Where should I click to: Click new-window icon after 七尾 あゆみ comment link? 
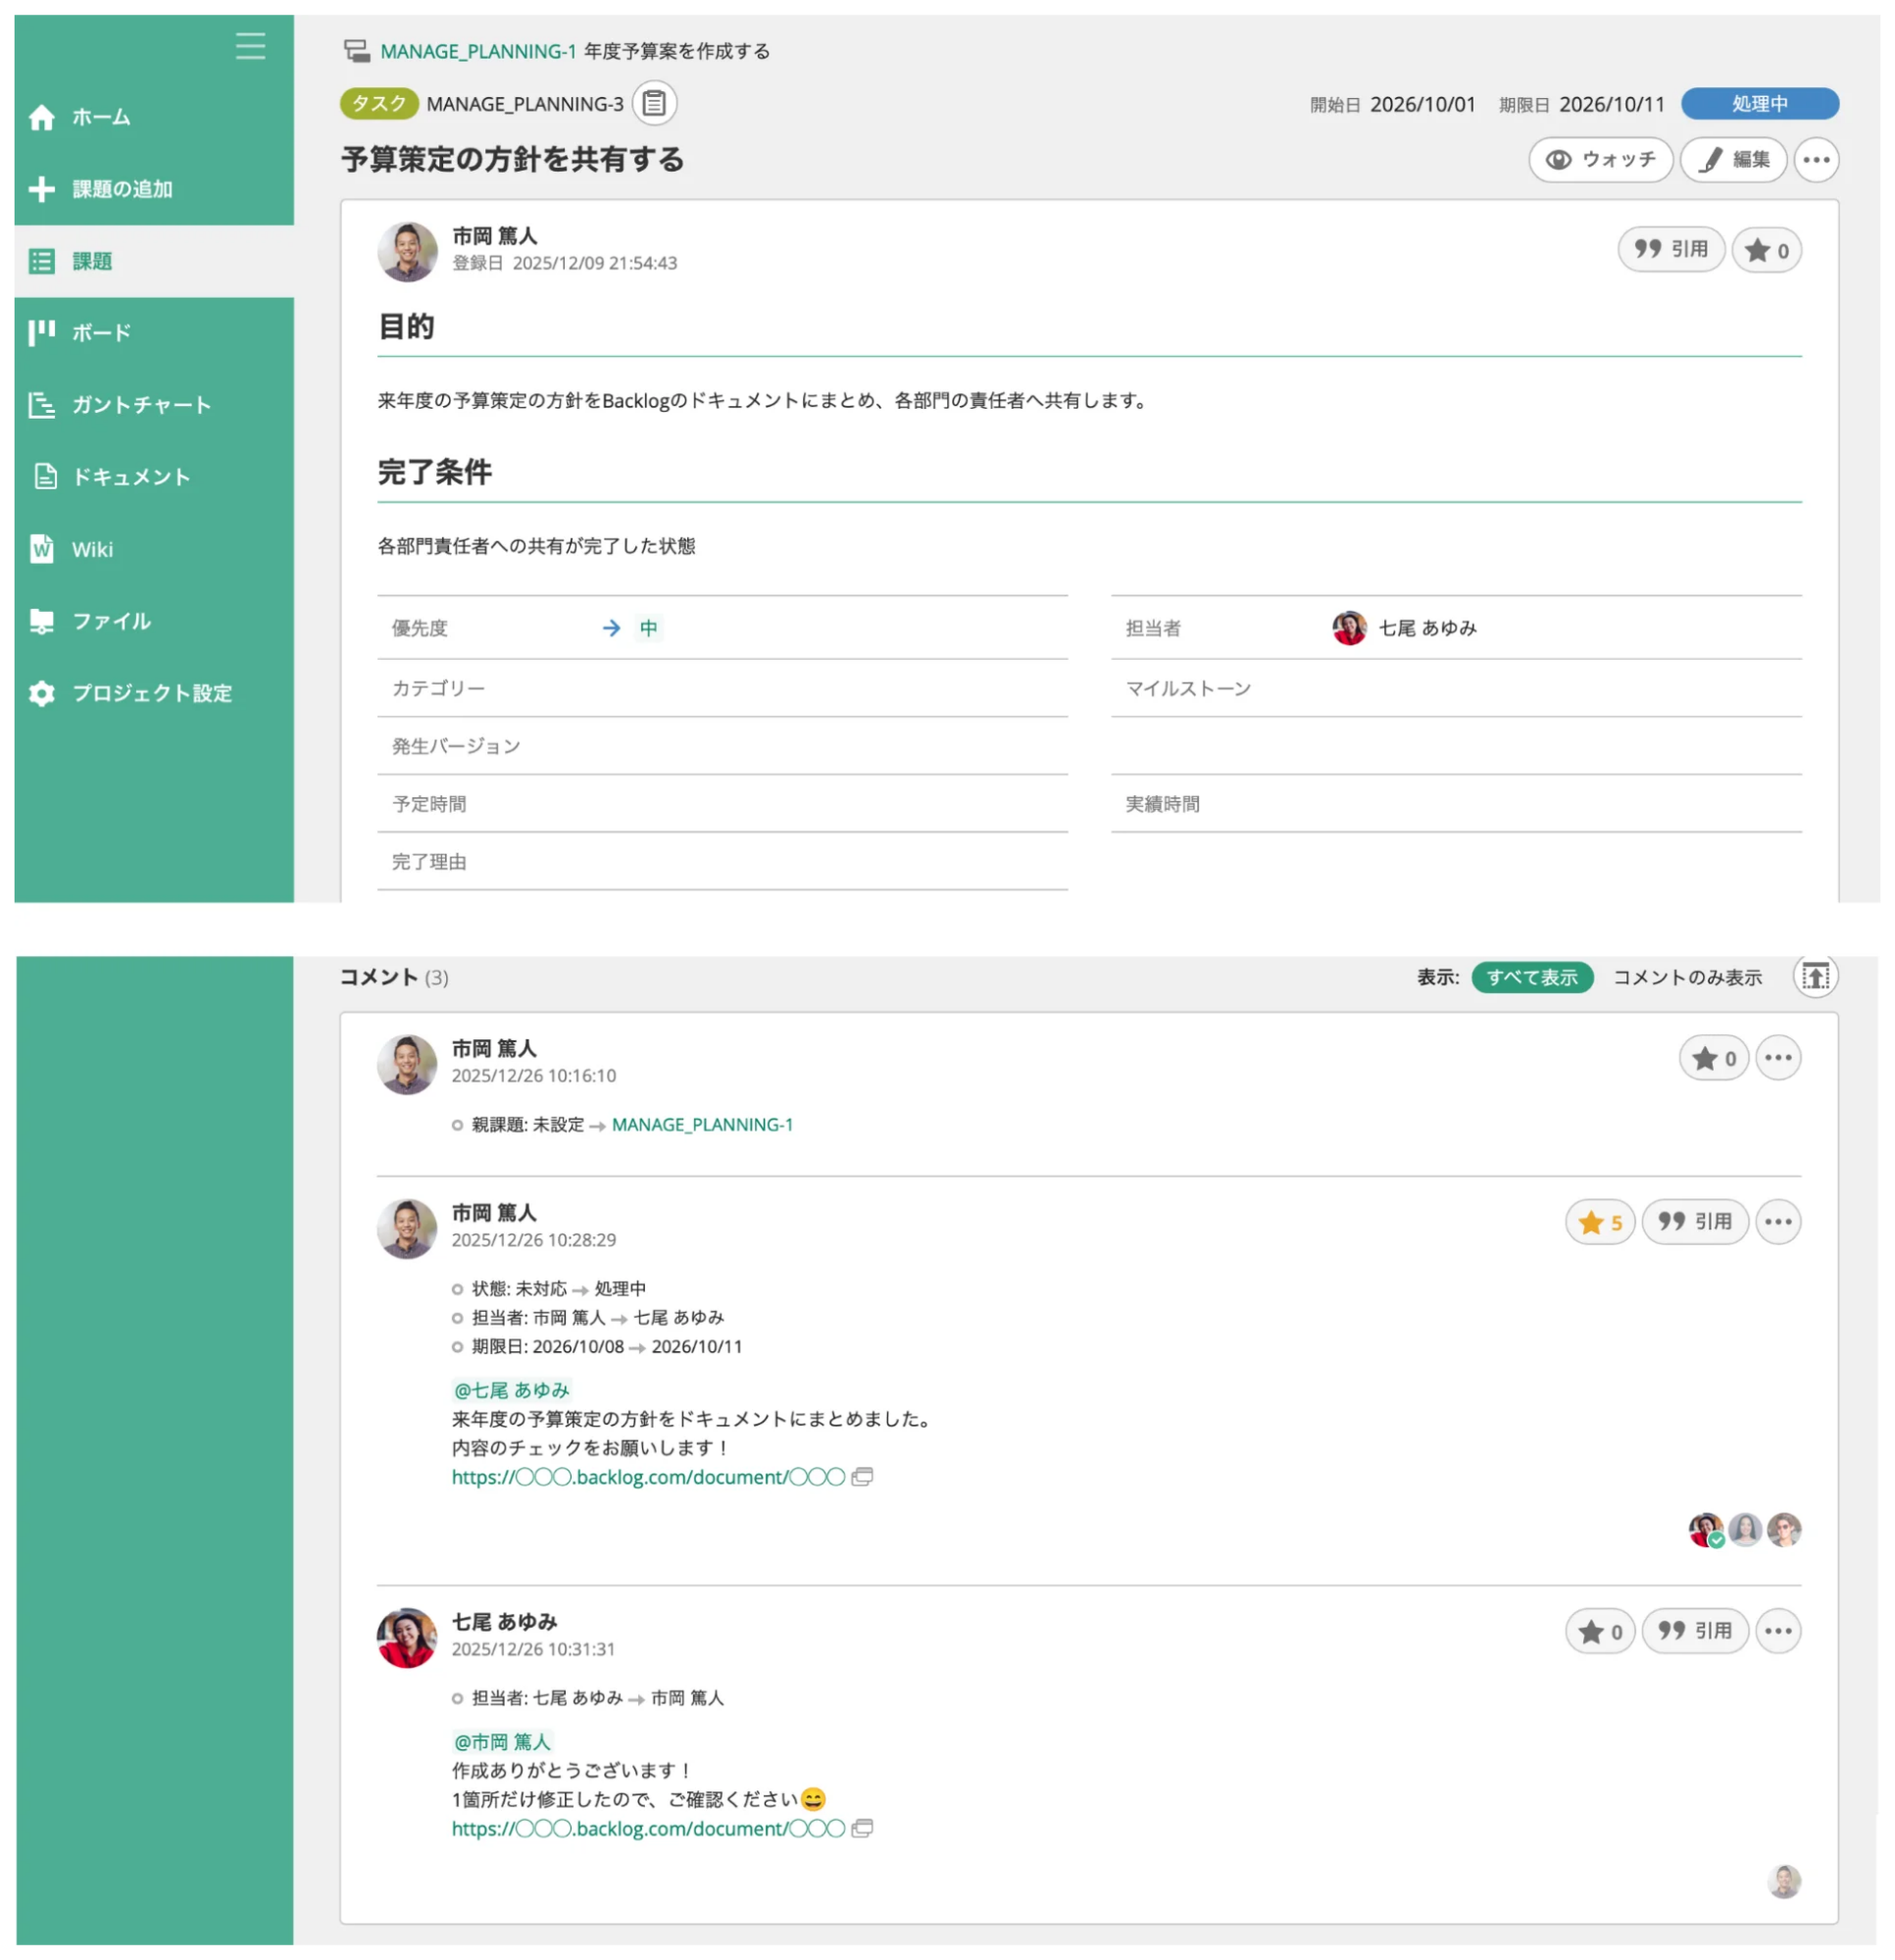click(862, 1829)
